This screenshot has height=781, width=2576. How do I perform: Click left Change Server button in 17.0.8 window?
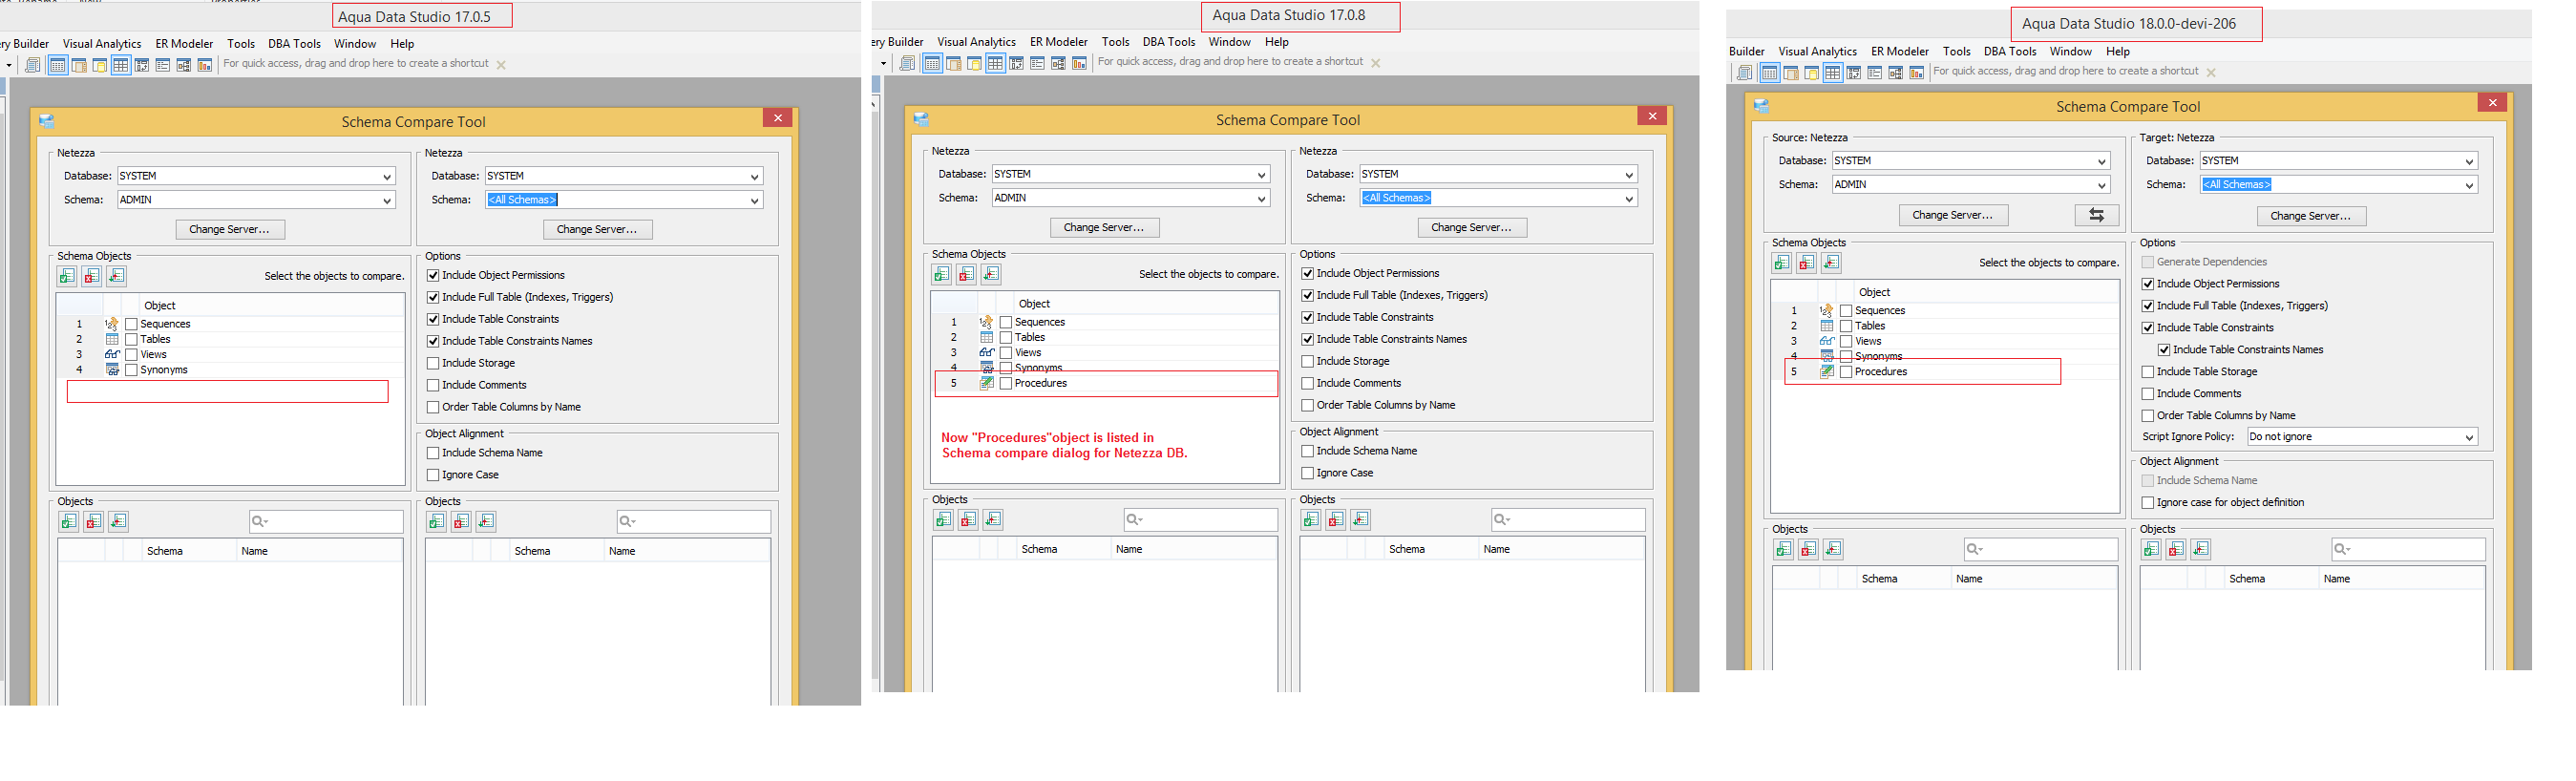click(1105, 227)
